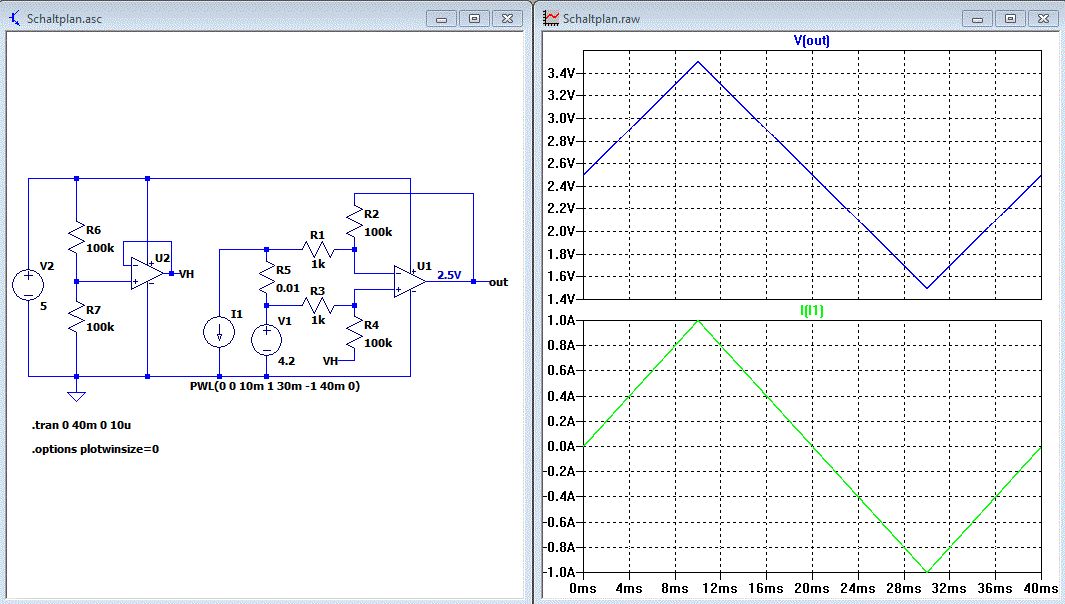Click the 20ms time axis label
1065x604 pixels.
pyautogui.click(x=810, y=588)
